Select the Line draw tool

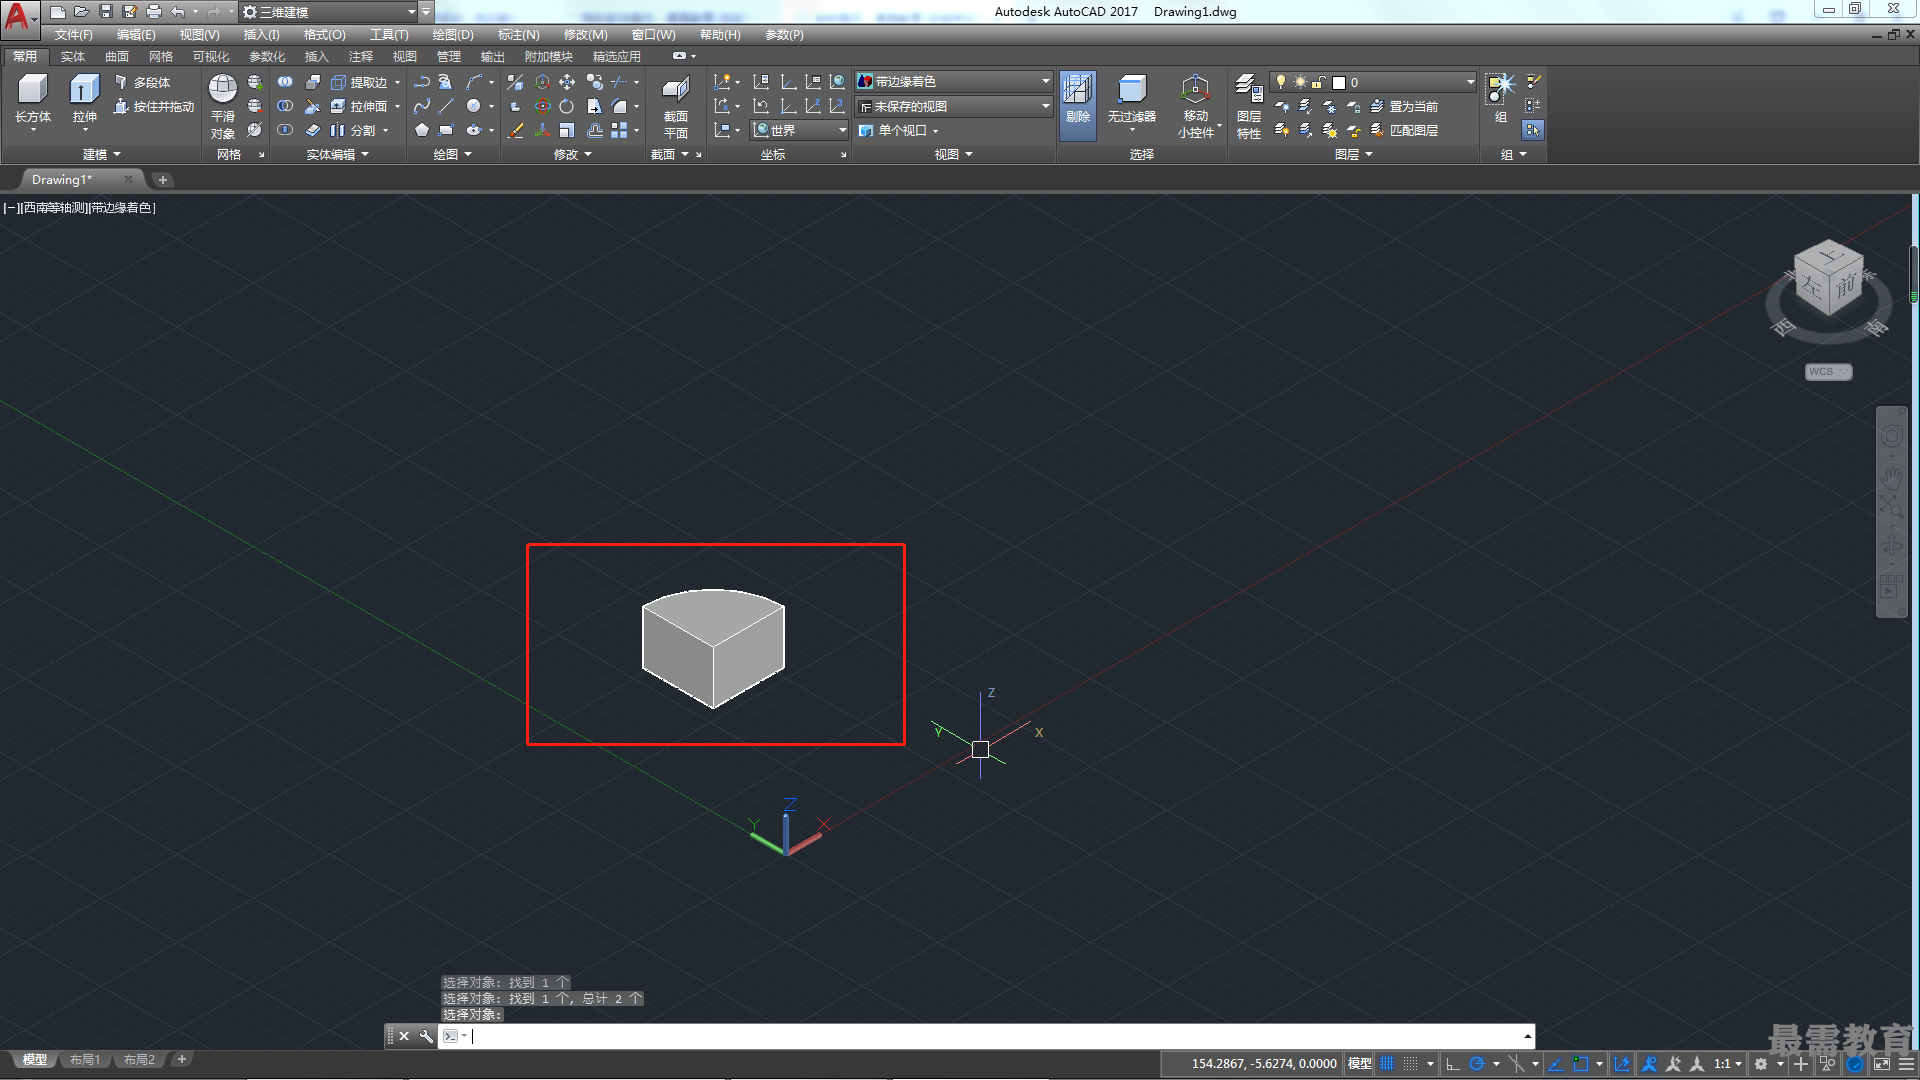pos(446,106)
